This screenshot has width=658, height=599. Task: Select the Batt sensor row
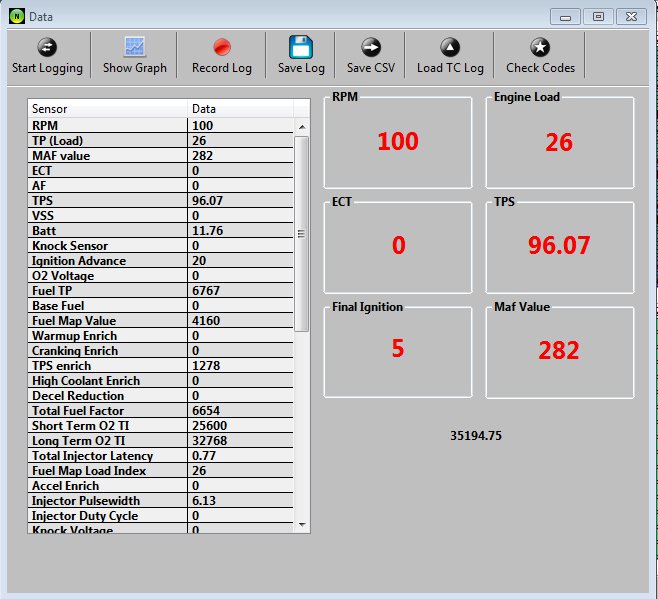108,230
